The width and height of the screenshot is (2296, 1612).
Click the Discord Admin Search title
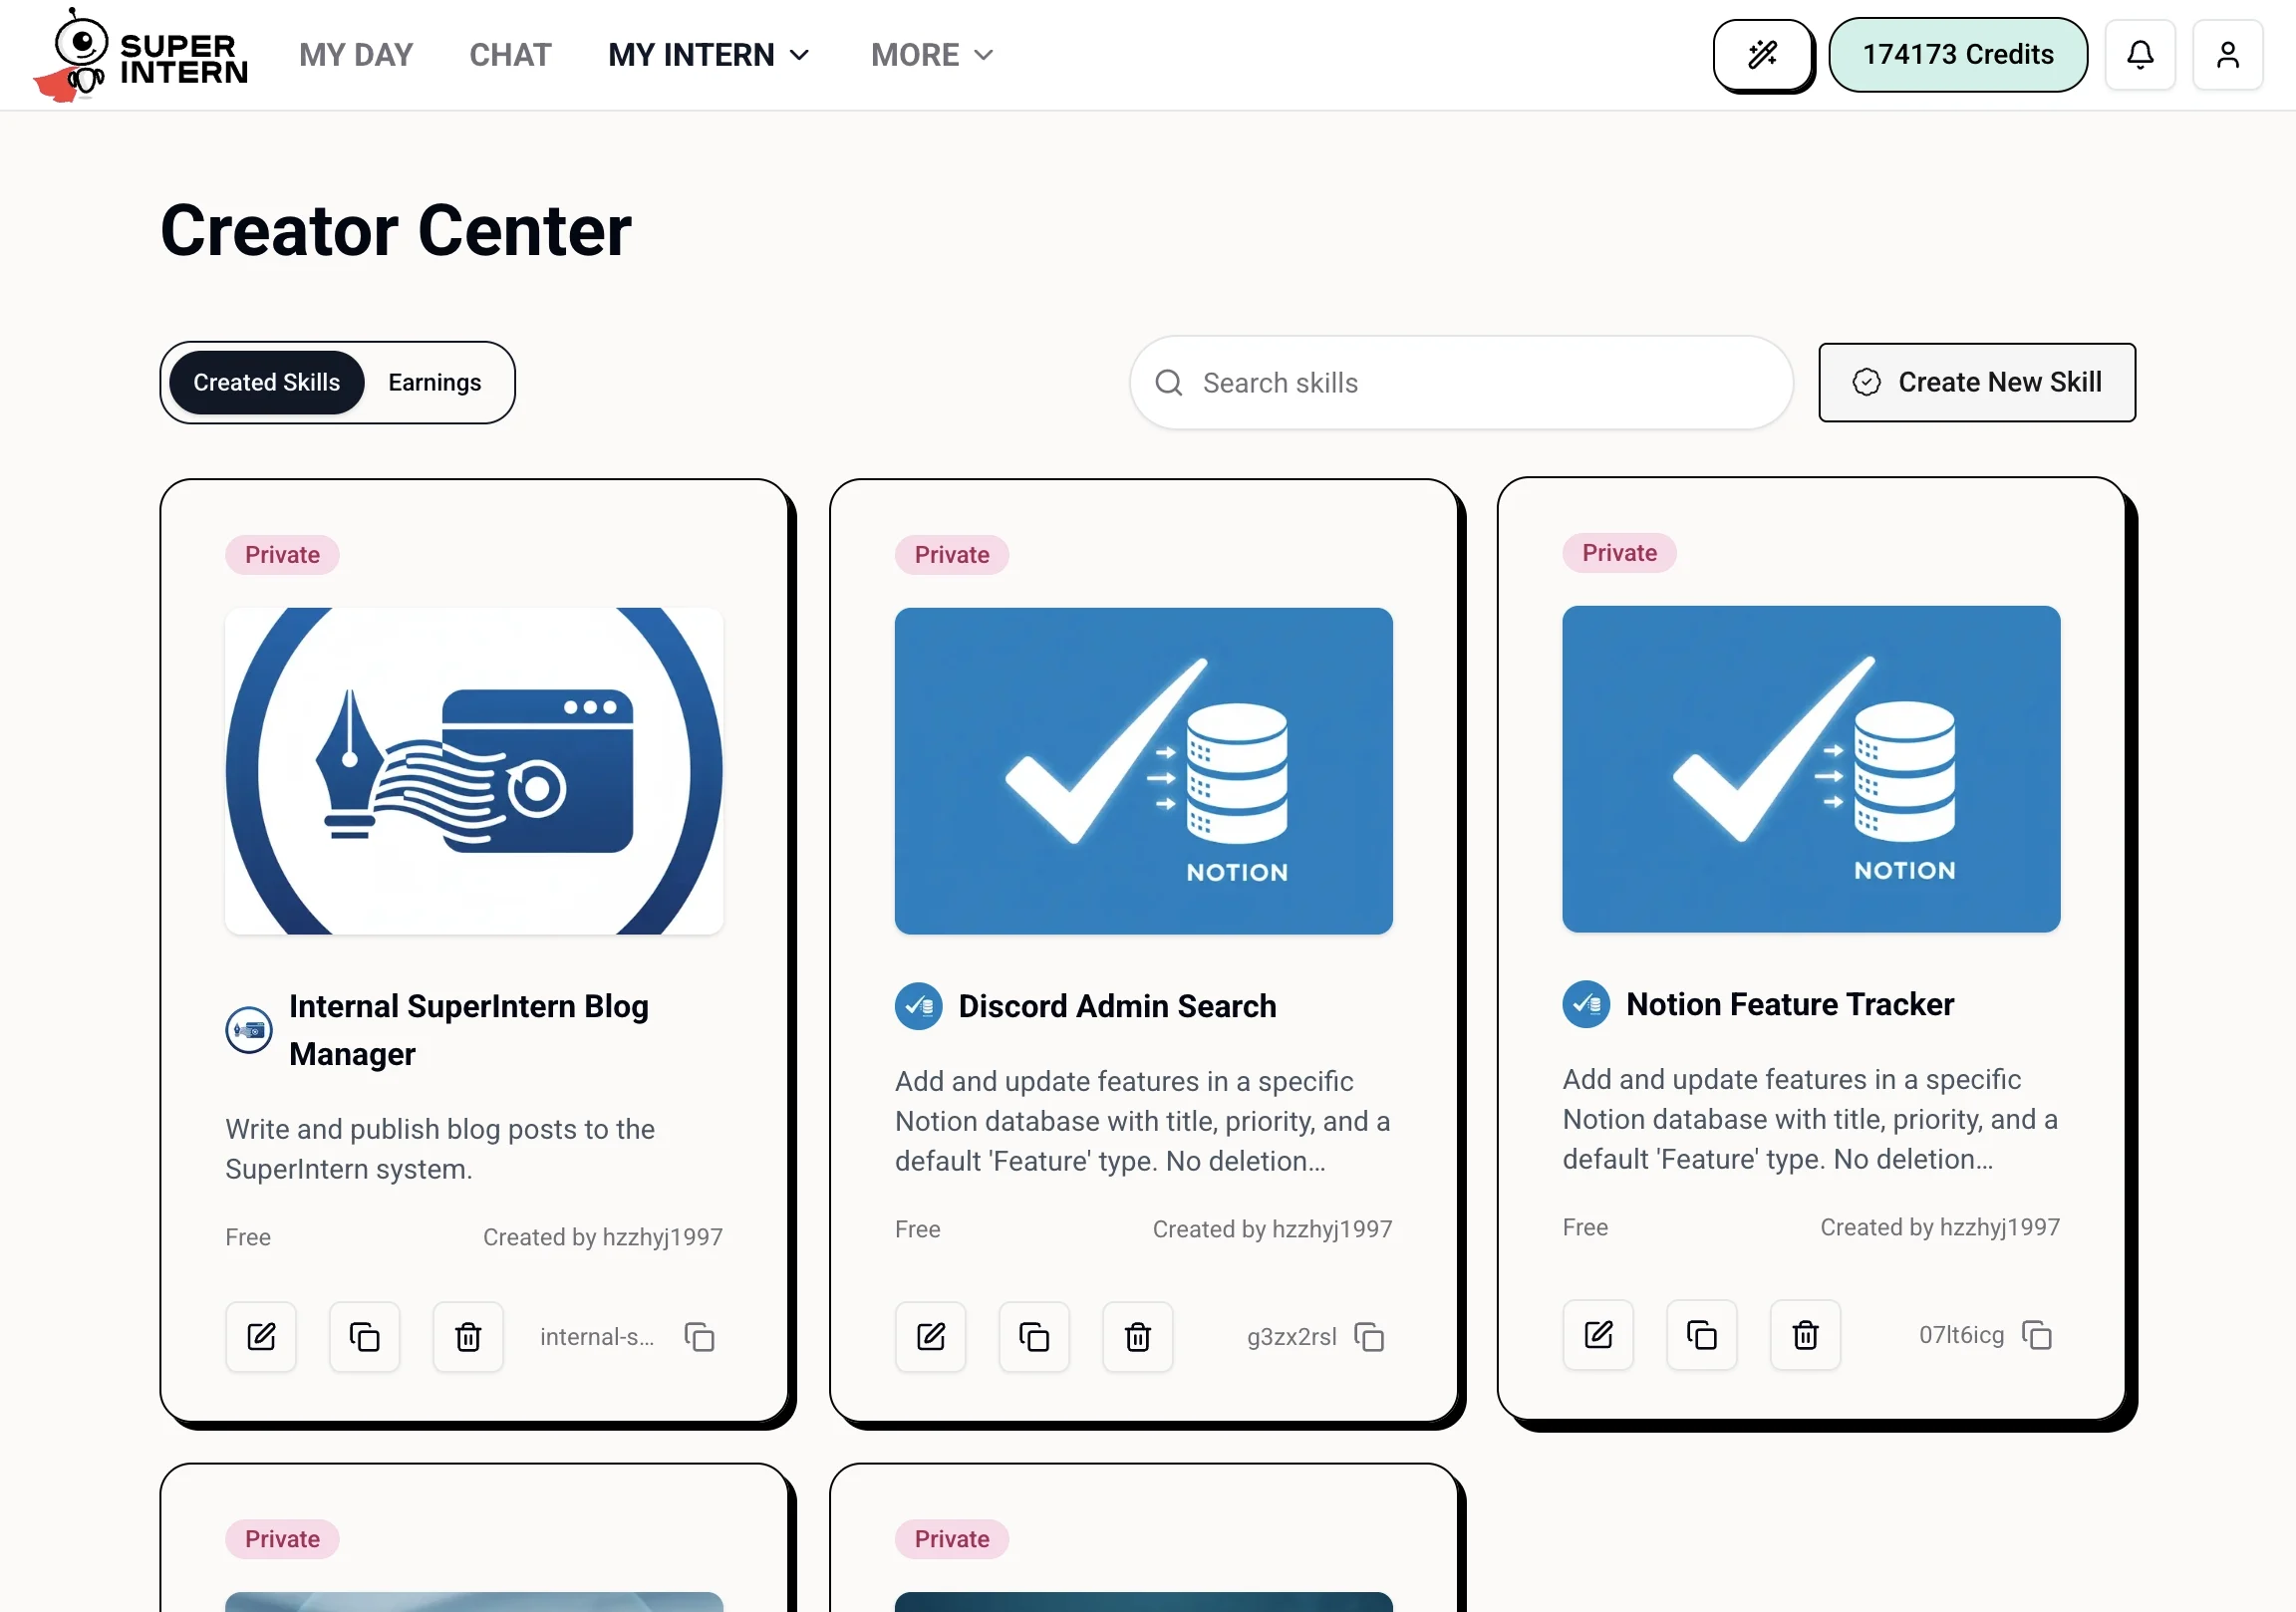tap(1118, 1006)
